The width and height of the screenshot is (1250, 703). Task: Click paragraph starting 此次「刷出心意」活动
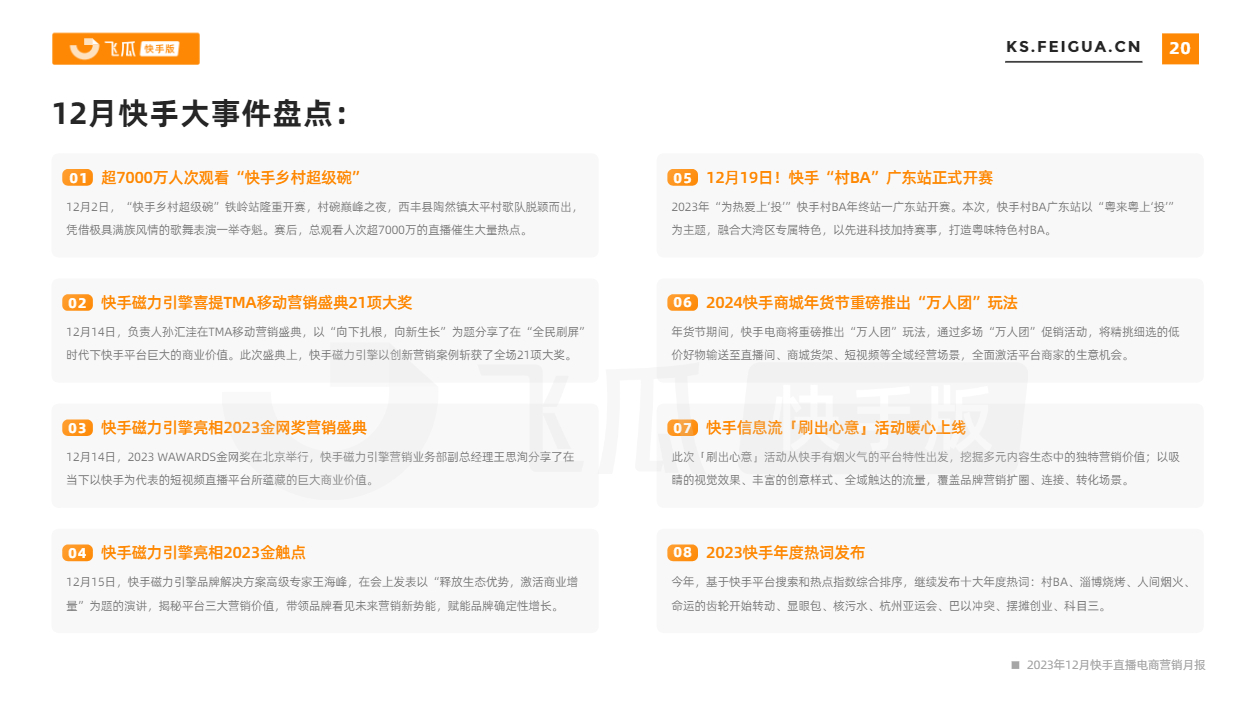point(926,469)
